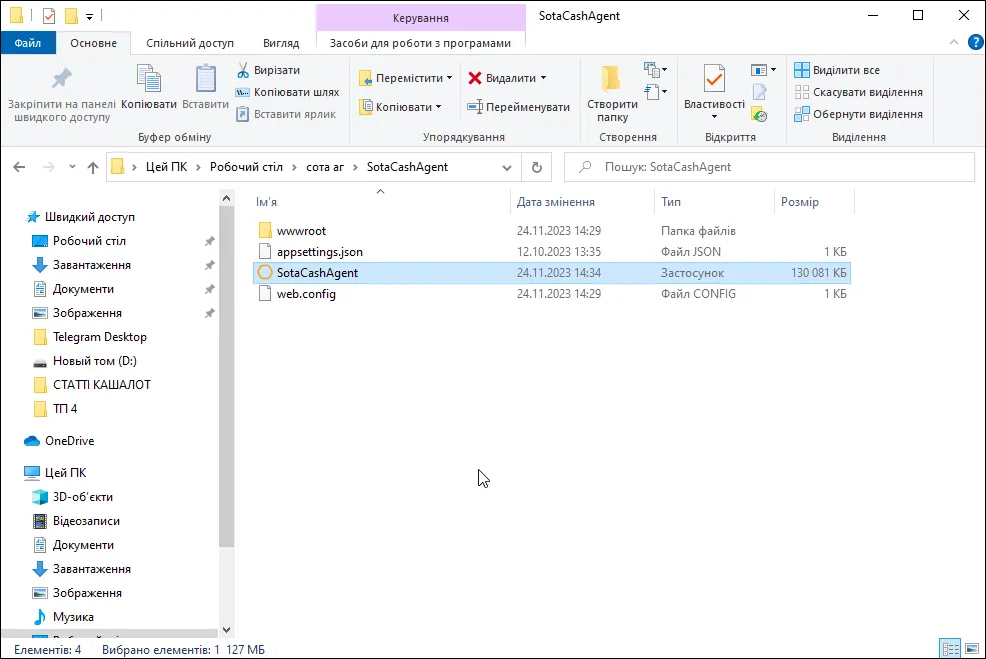The height and width of the screenshot is (659, 986).
Task: Select appsettings.json file
Action: [551, 252]
